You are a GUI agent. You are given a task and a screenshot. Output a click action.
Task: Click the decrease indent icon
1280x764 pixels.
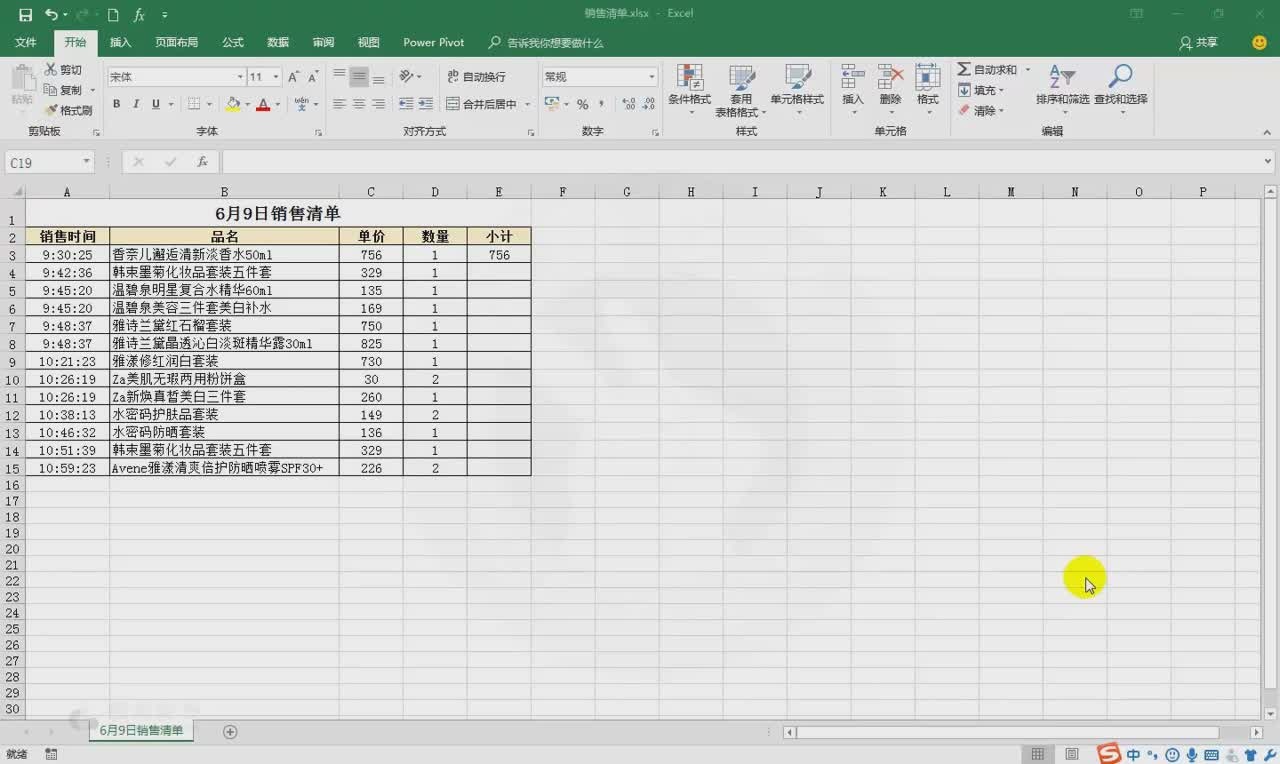click(406, 104)
